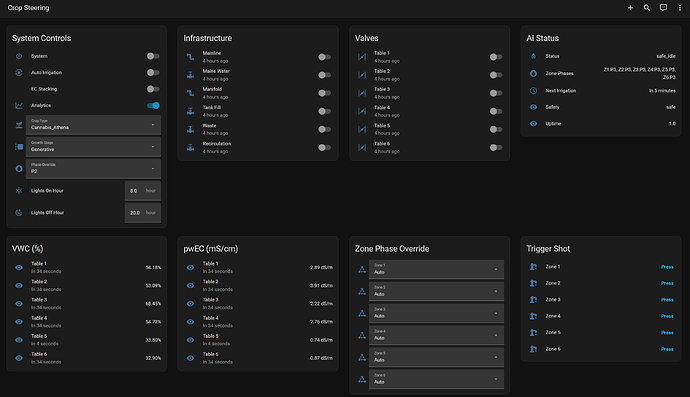
Task: Turn on the Manifold switch
Action: (324, 93)
